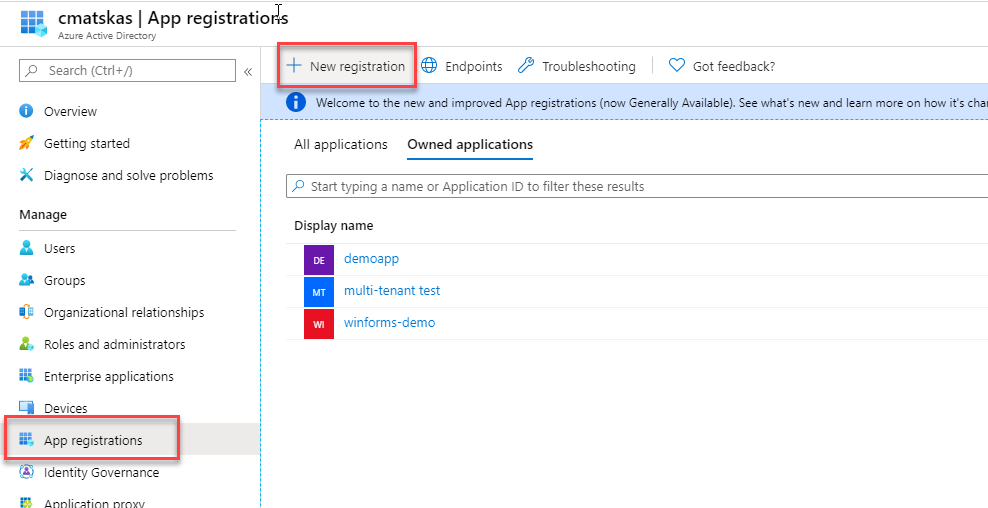Click the blue info icon in the welcome banner
This screenshot has height=508, width=988.
tap(296, 101)
